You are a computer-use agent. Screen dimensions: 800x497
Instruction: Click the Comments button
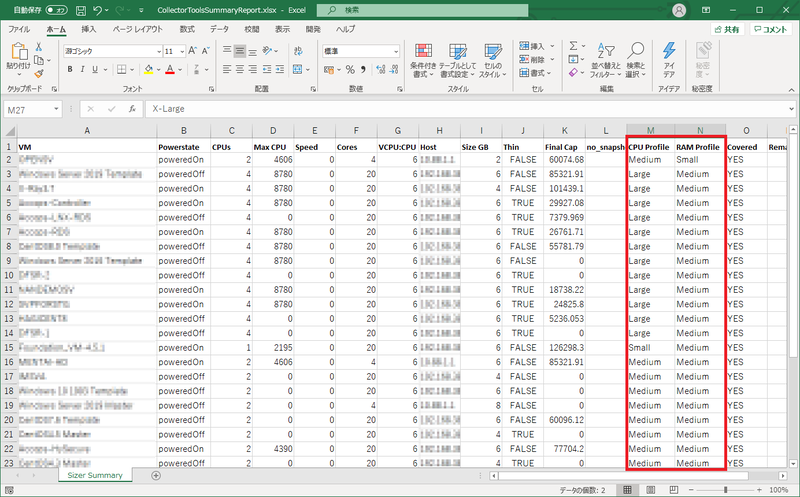pos(770,30)
